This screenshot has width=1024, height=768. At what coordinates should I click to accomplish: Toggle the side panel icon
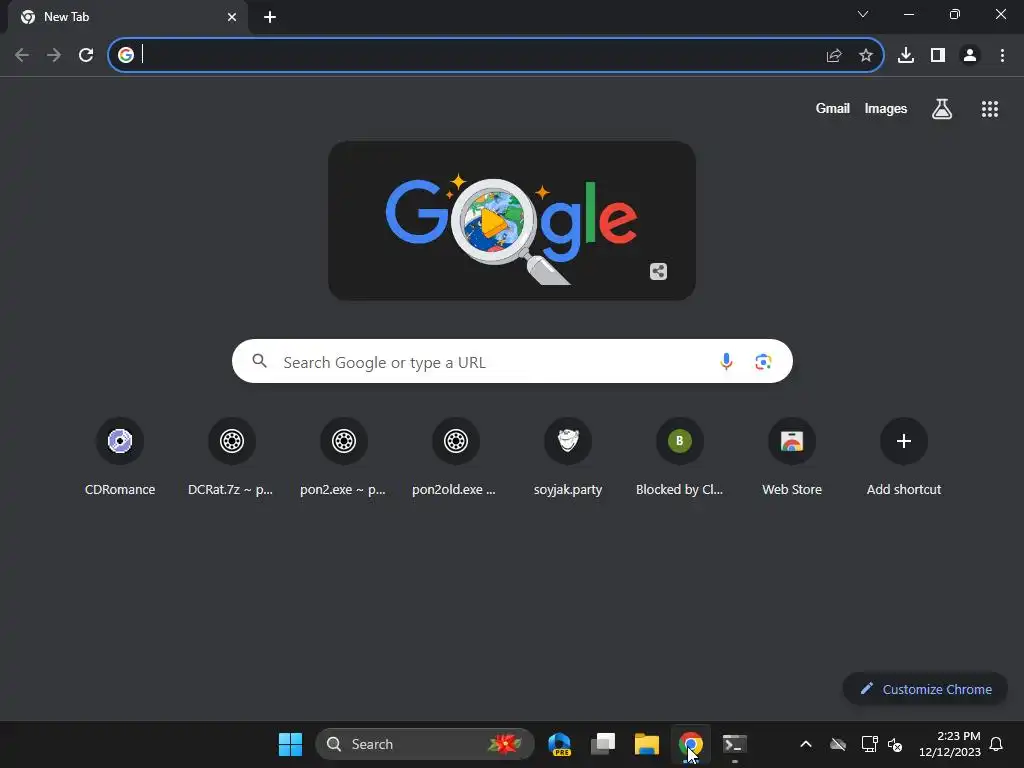(938, 56)
